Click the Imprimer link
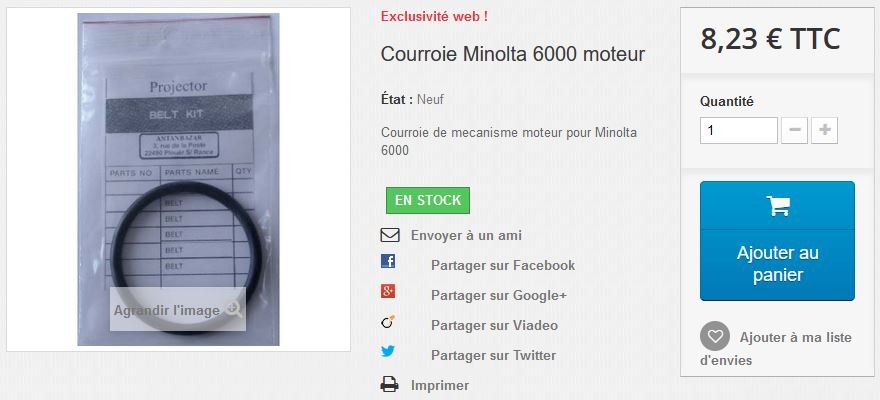 (x=439, y=385)
